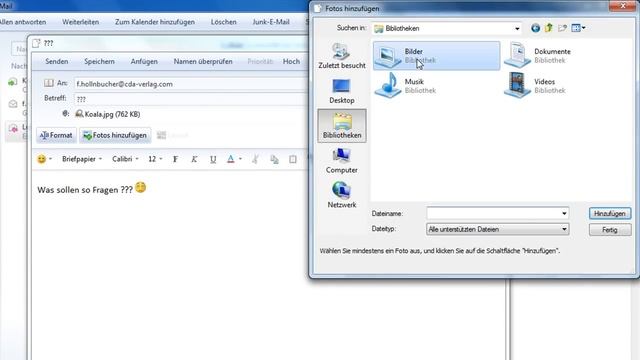Select Netzwerk in the places bar
The height and width of the screenshot is (360, 640).
coord(342,195)
